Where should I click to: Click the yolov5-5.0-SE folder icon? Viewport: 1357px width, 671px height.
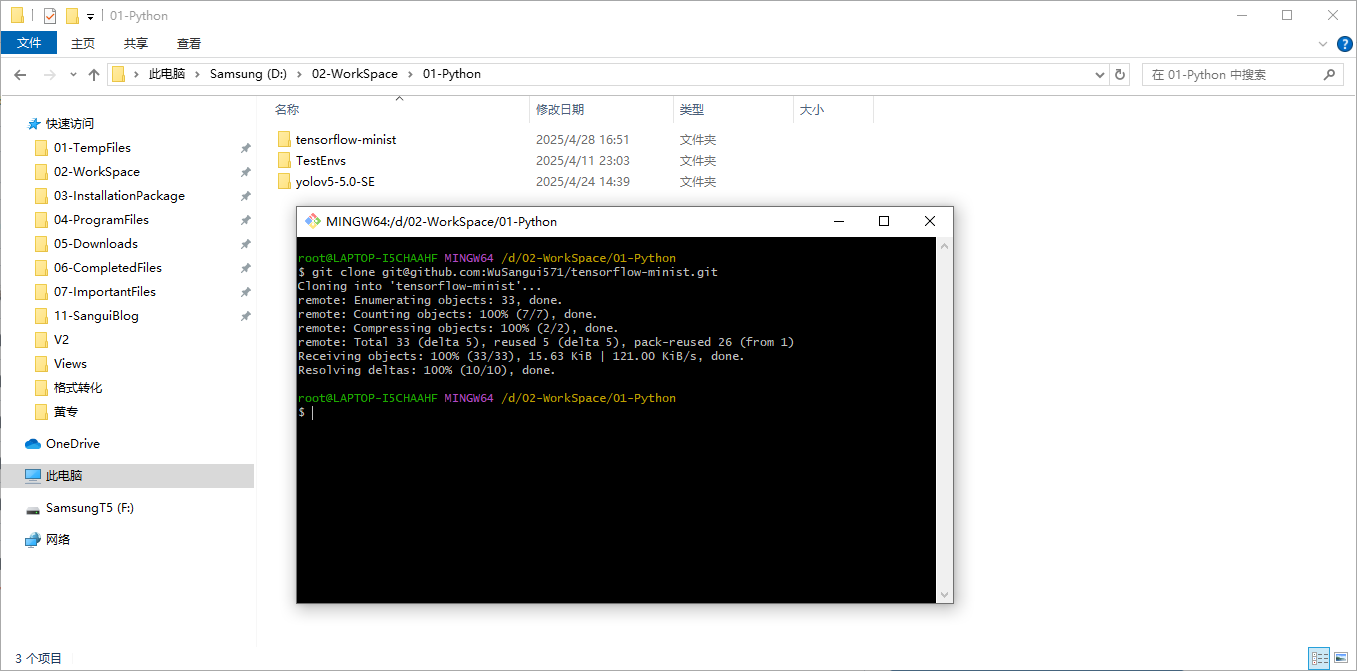(284, 181)
